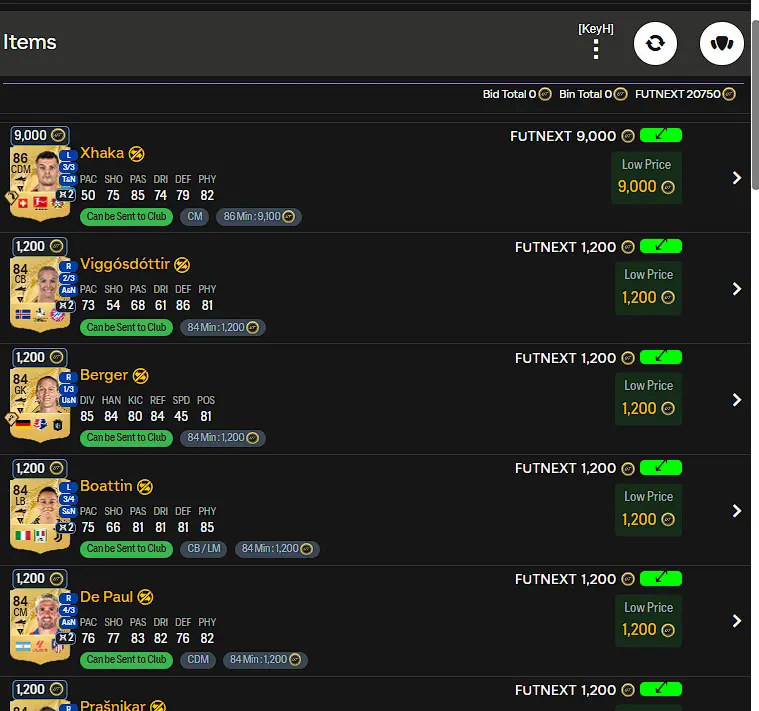Click the Low Price 1,200 box for Berger
The width and height of the screenshot is (759, 711).
pyautogui.click(x=648, y=399)
